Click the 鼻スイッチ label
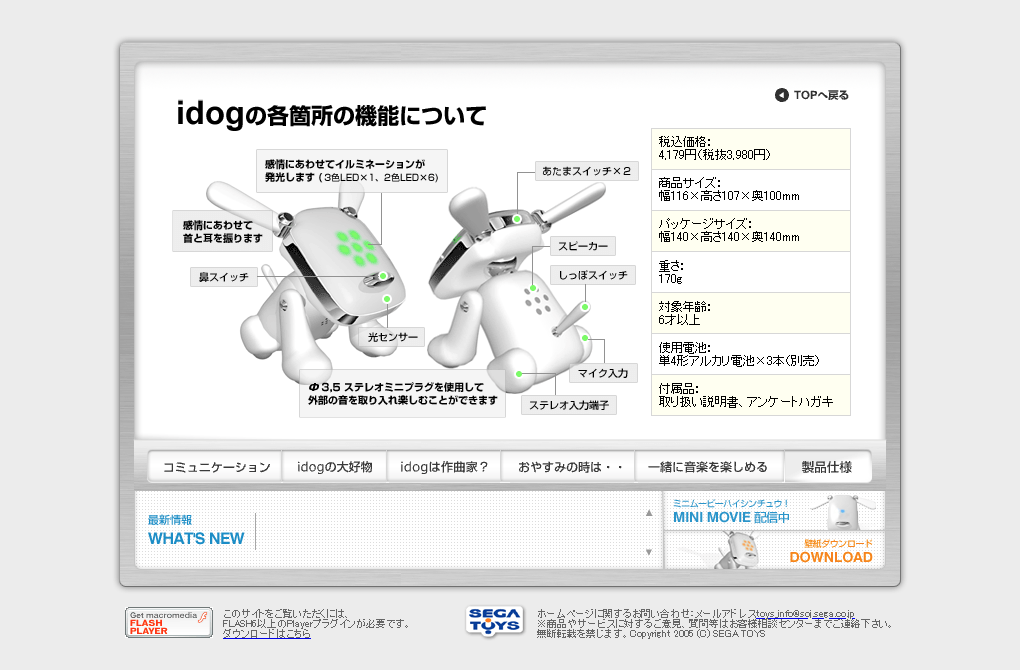1020x670 pixels. (224, 277)
